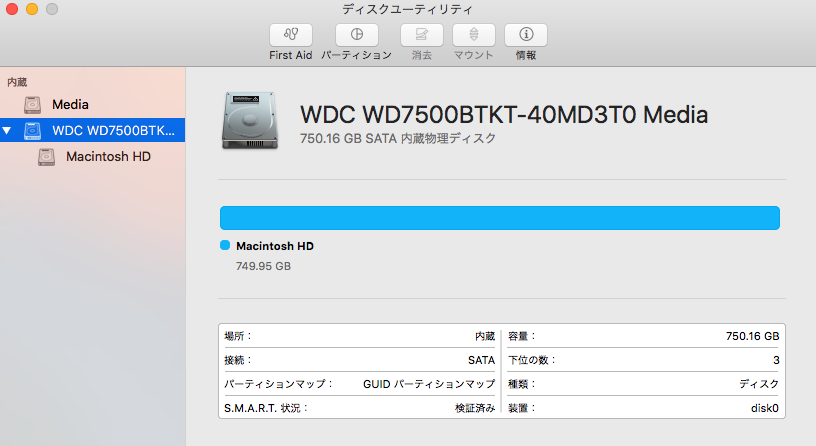Screen dimensions: 816x446
Task: Click the ディスクユーティリティ window title
Action: click(407, 9)
